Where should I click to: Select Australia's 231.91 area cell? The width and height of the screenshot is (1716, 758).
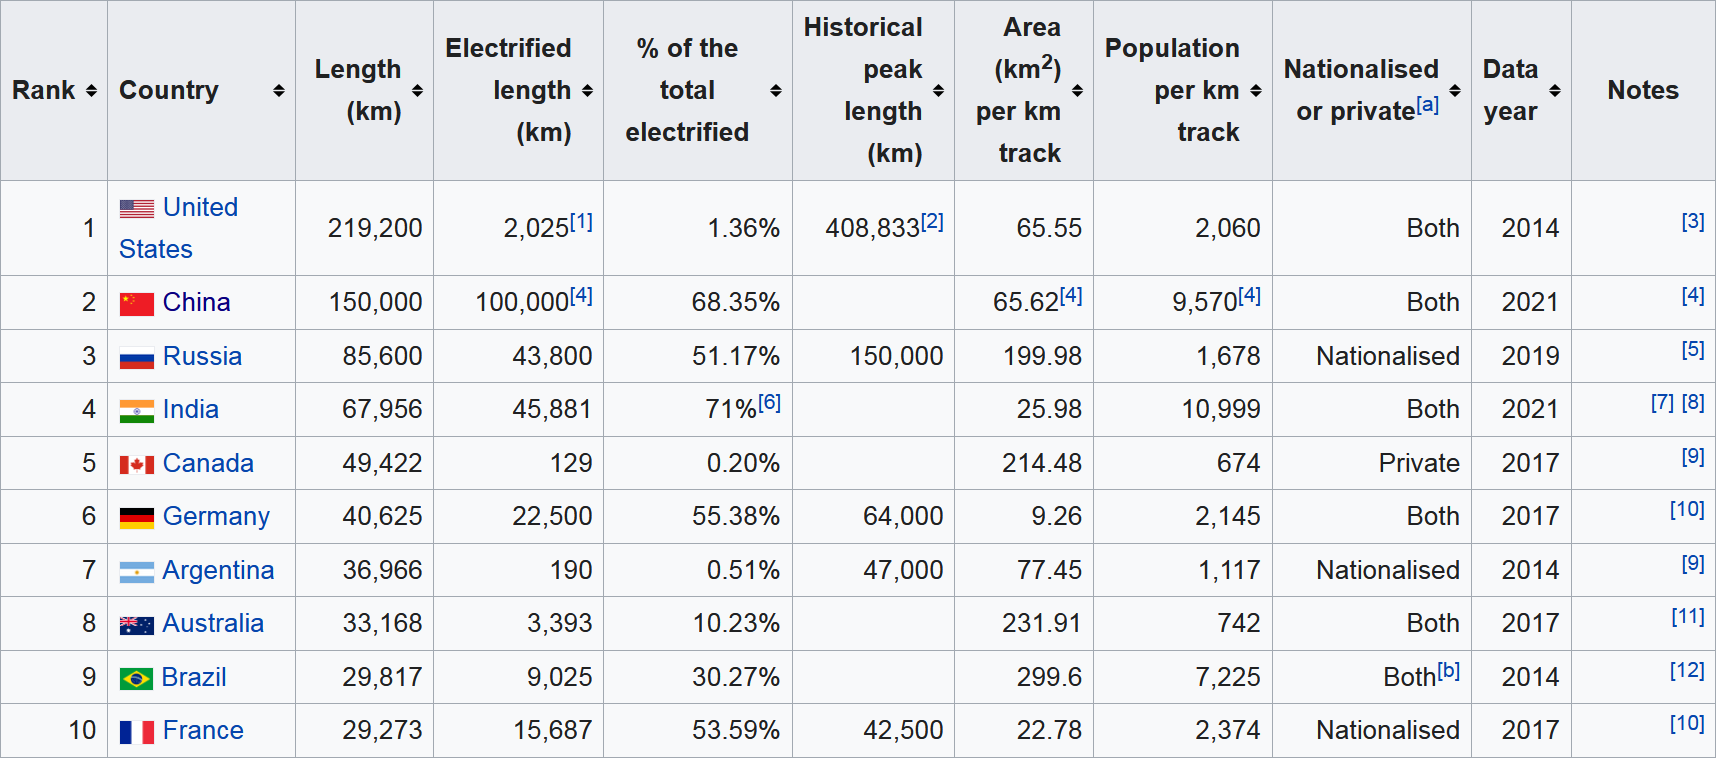pos(1024,623)
